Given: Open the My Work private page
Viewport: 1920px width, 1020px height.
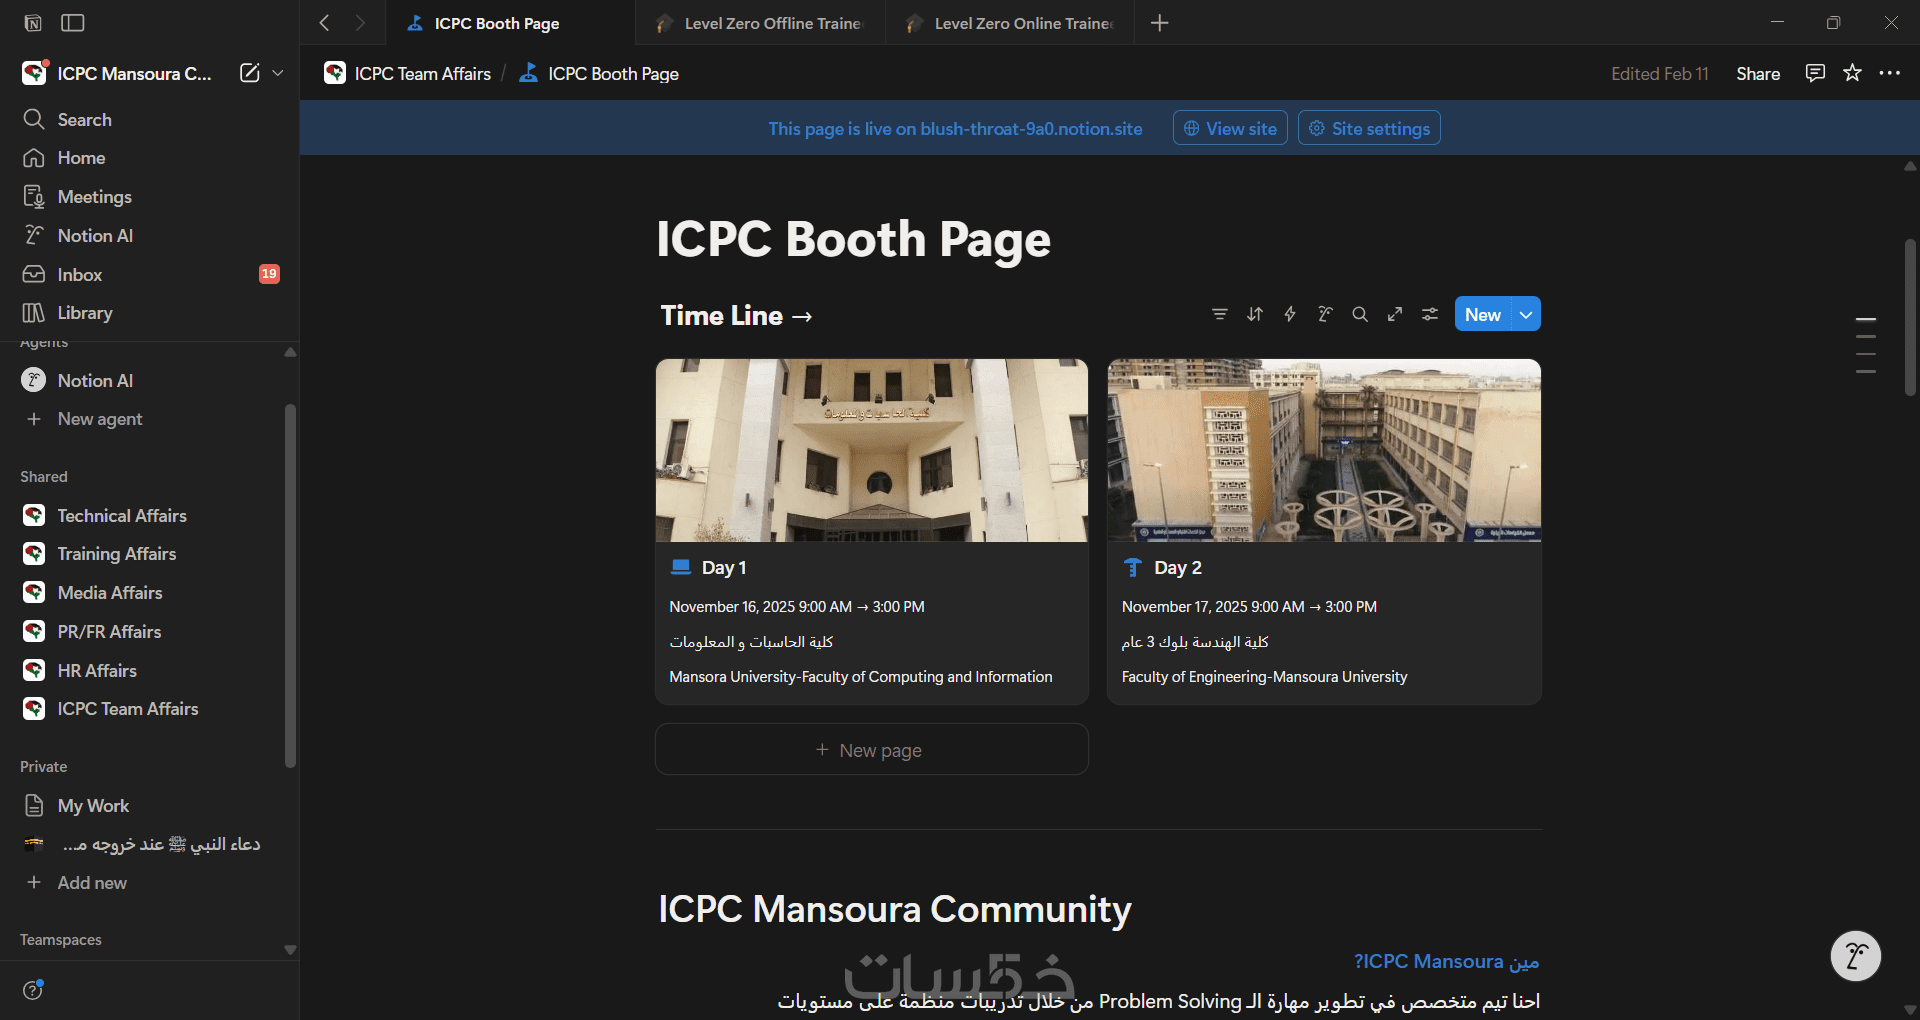Looking at the screenshot, I should pos(145,806).
